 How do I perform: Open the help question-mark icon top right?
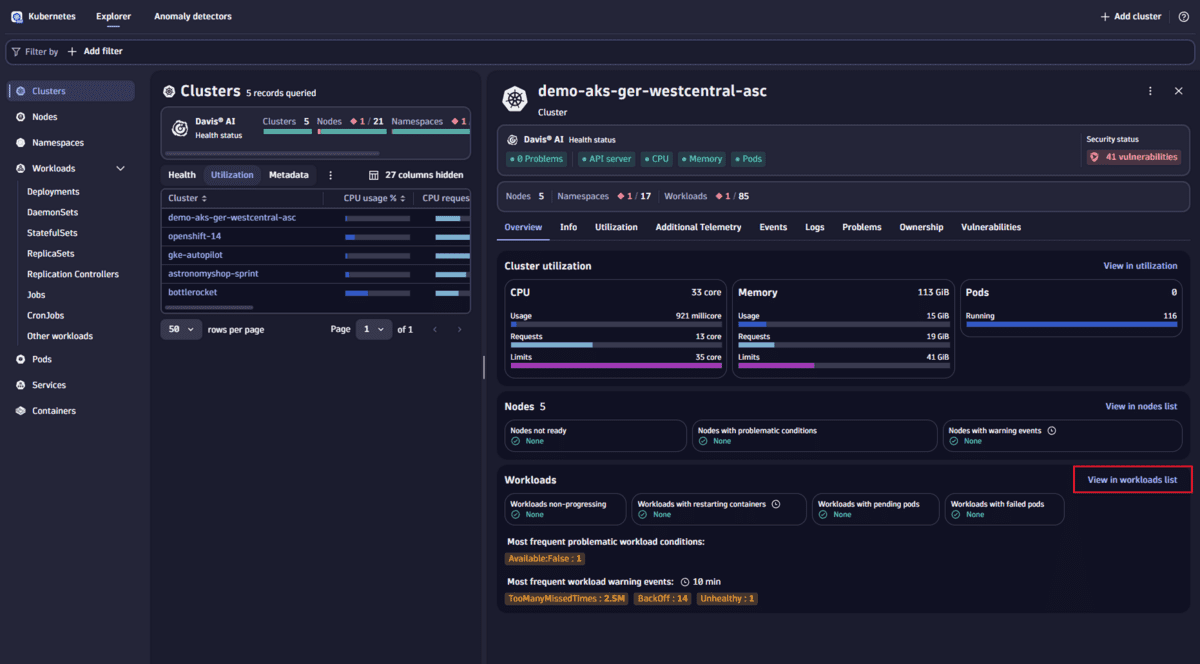click(x=1183, y=16)
